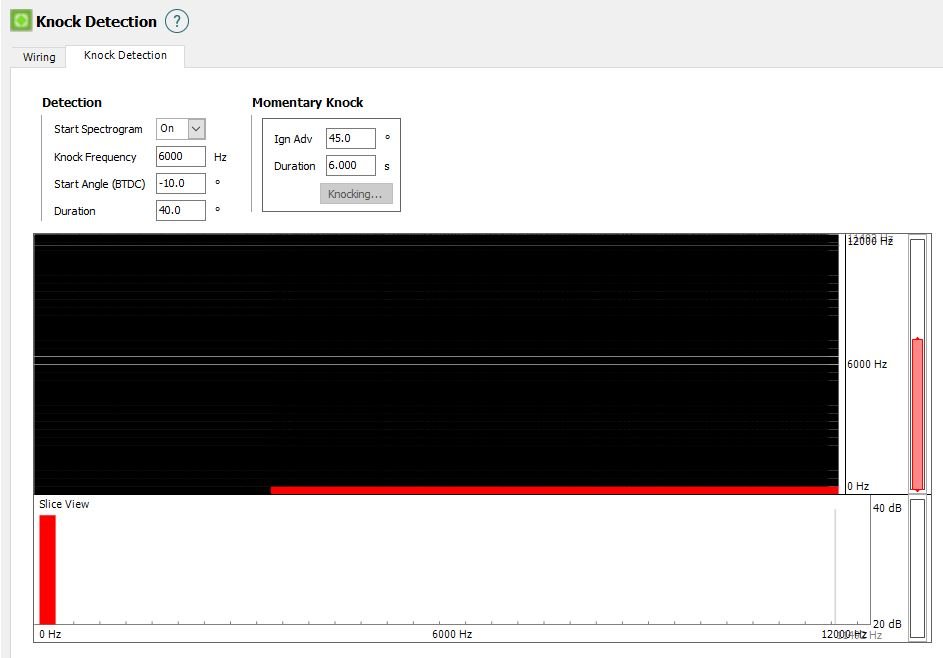Click the Momentary Knock Duration field 6.000
Viewport: 943px width, 658px height.
point(351,165)
